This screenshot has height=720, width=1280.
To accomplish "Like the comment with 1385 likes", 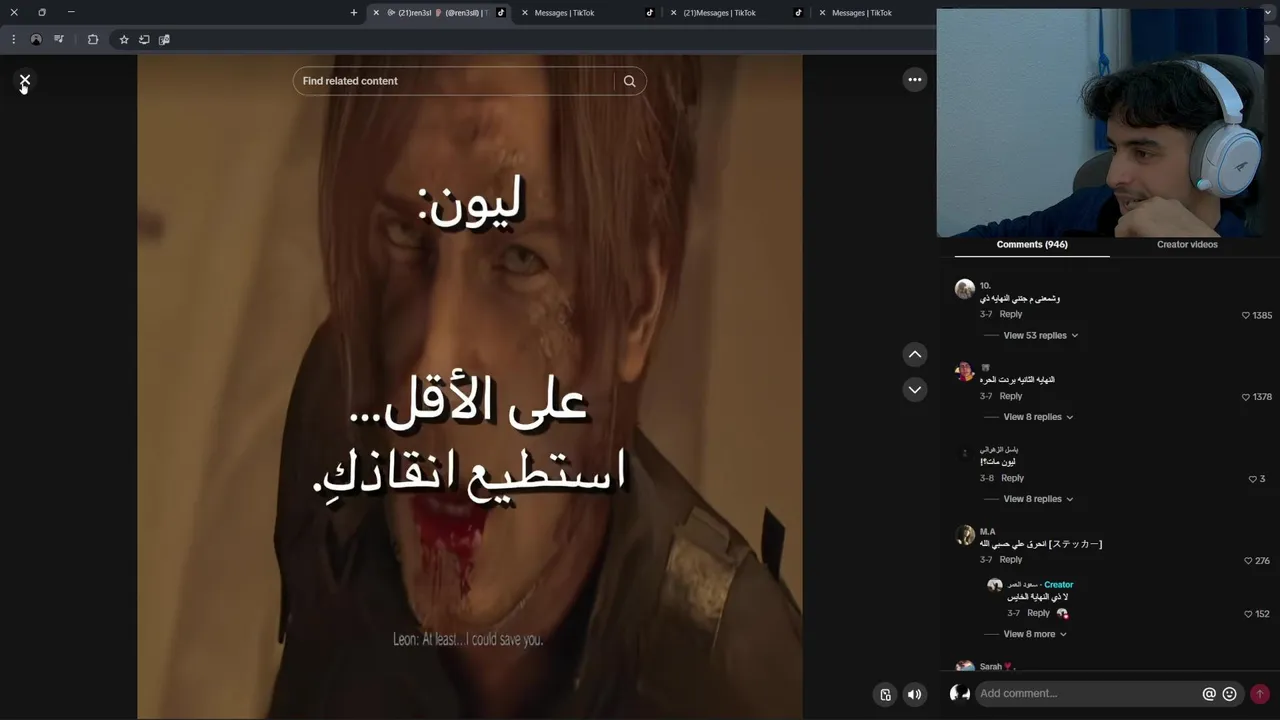I will [x=1245, y=315].
